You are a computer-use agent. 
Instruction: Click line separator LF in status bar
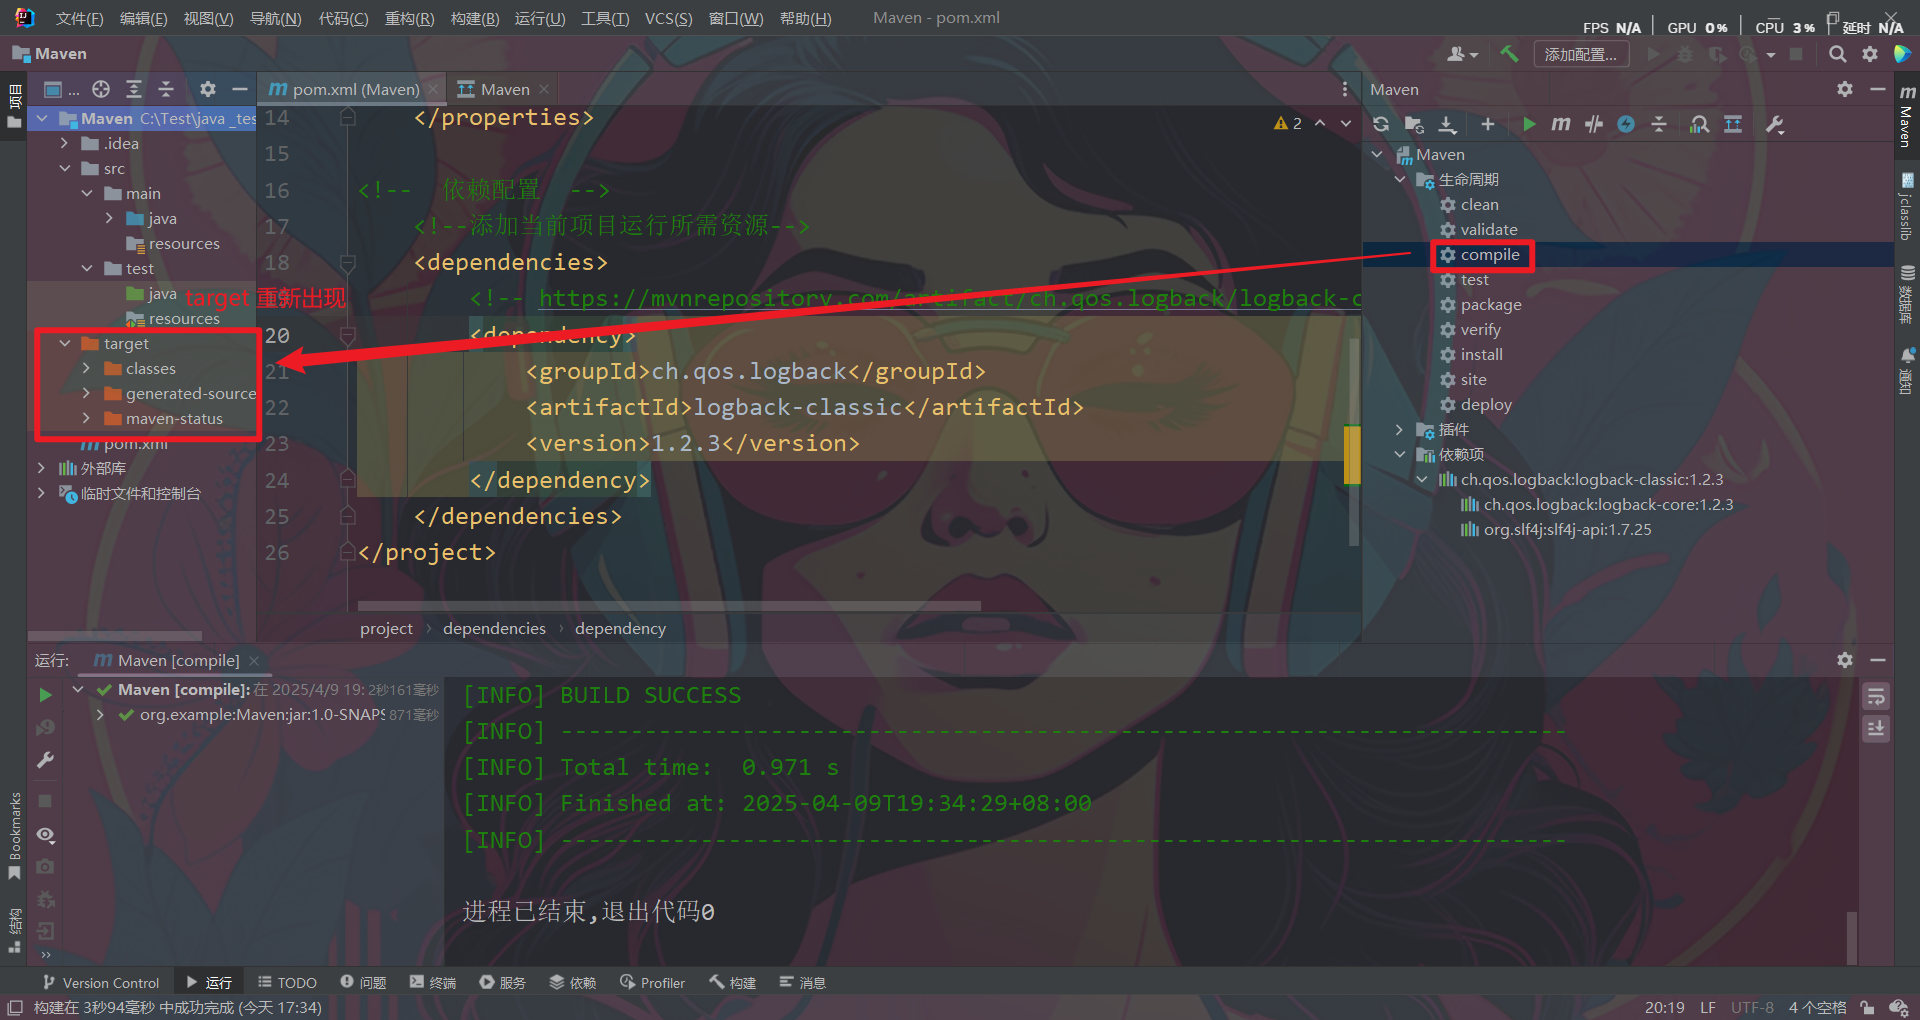coord(1708,1007)
